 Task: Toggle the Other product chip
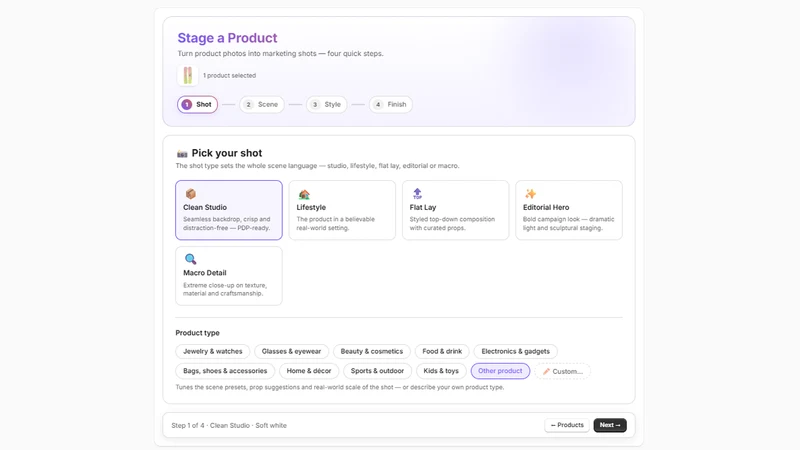pos(500,371)
